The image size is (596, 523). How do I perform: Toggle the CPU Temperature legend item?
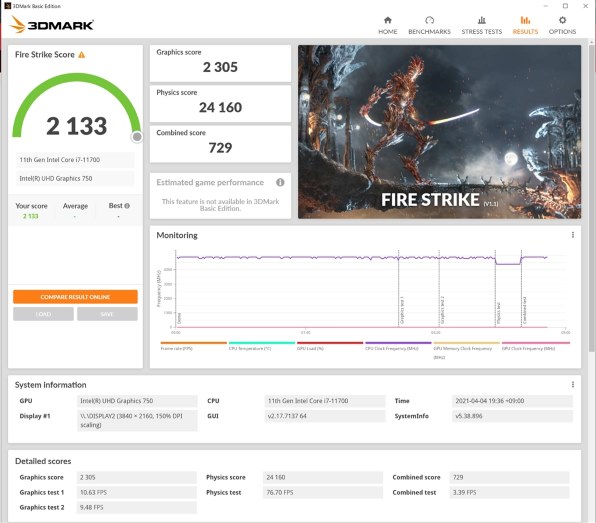click(x=262, y=346)
